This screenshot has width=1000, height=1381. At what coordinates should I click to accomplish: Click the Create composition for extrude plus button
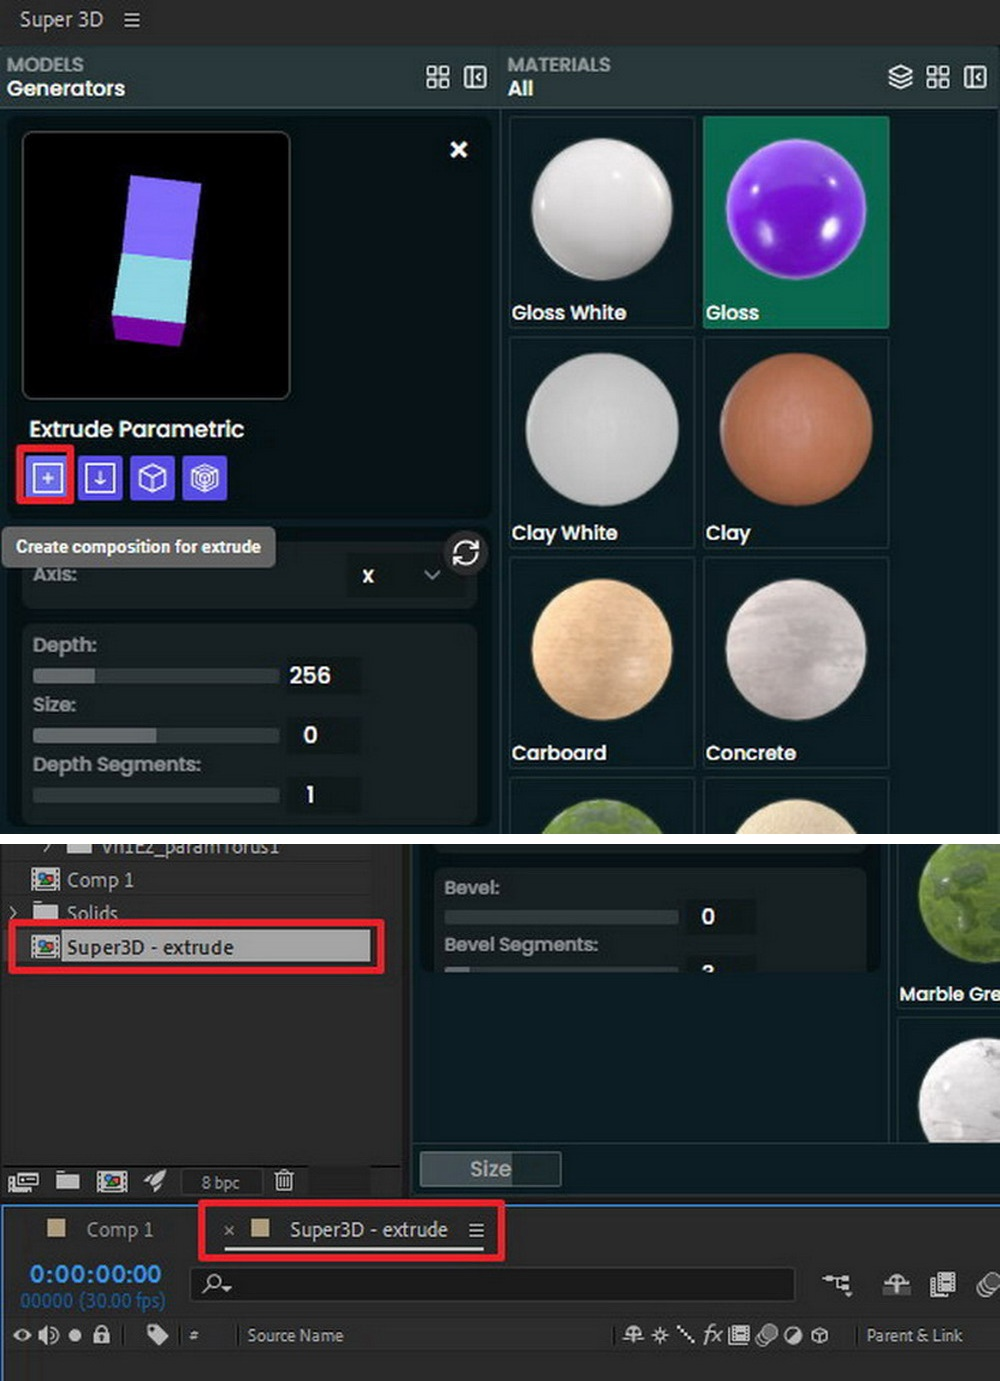pos(48,478)
